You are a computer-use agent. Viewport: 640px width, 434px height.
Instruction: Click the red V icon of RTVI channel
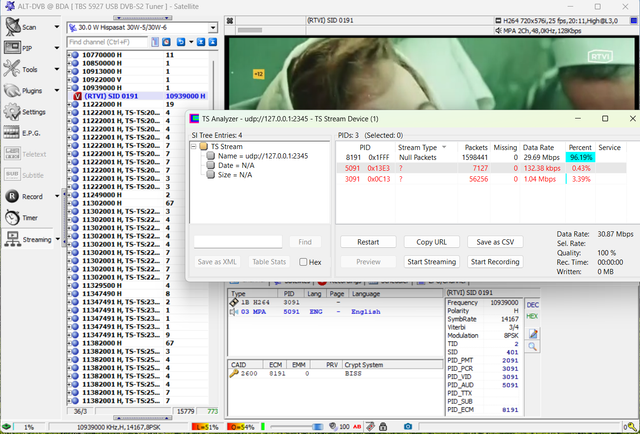click(x=78, y=96)
